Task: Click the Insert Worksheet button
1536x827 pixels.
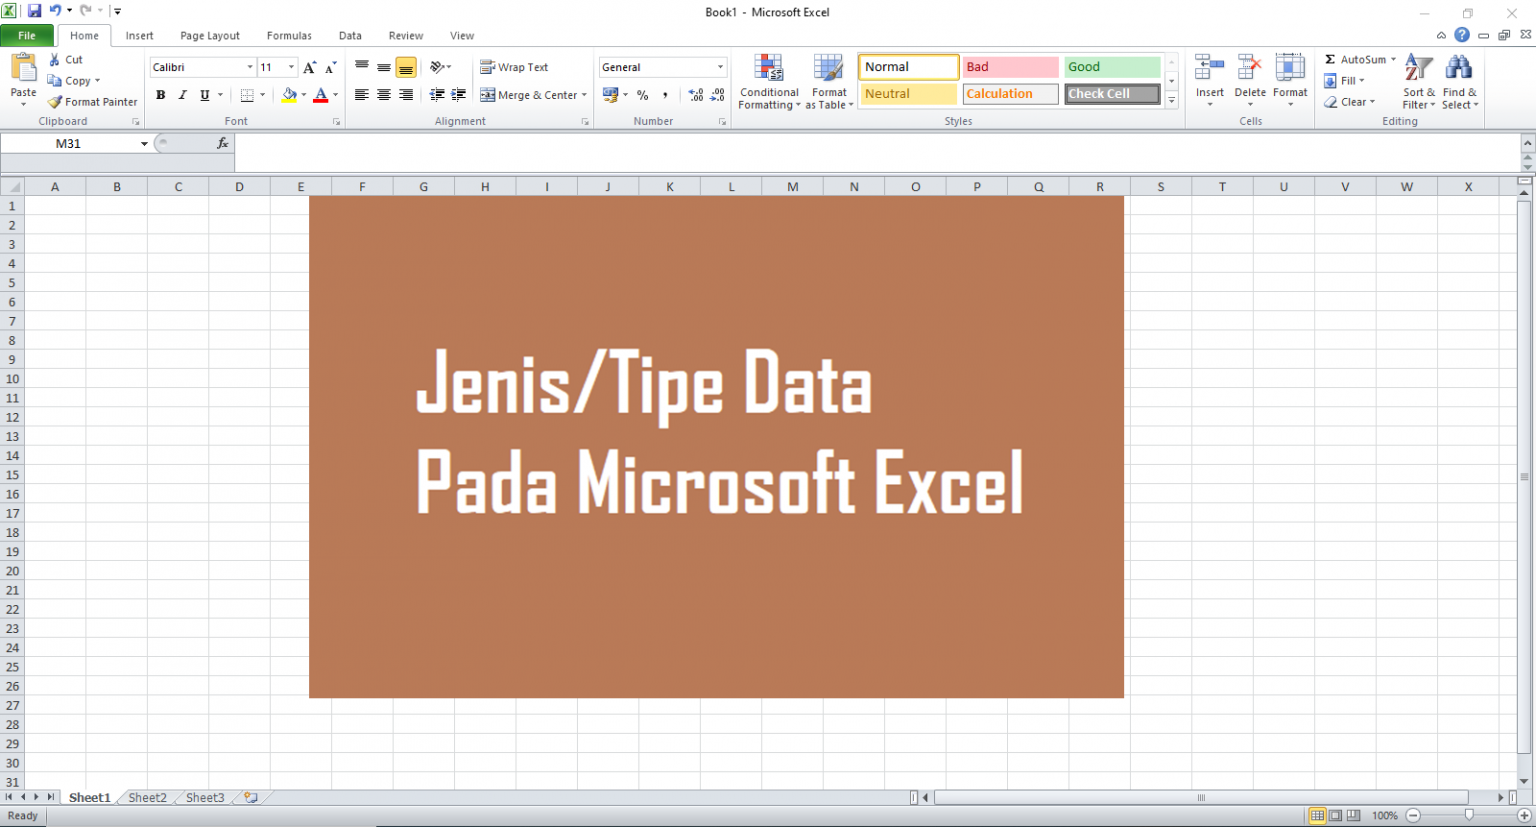Action: coord(252,797)
